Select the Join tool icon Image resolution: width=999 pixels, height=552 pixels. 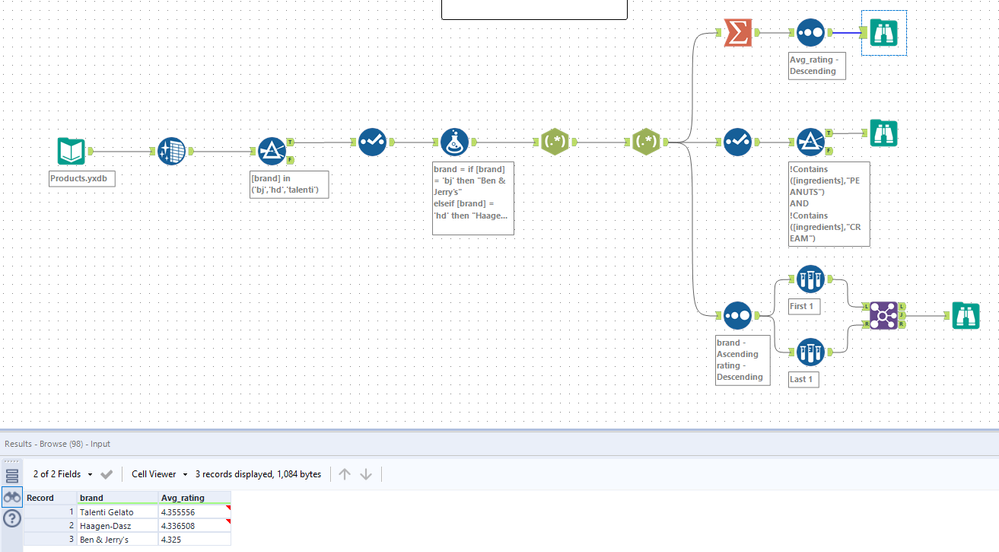click(x=884, y=316)
